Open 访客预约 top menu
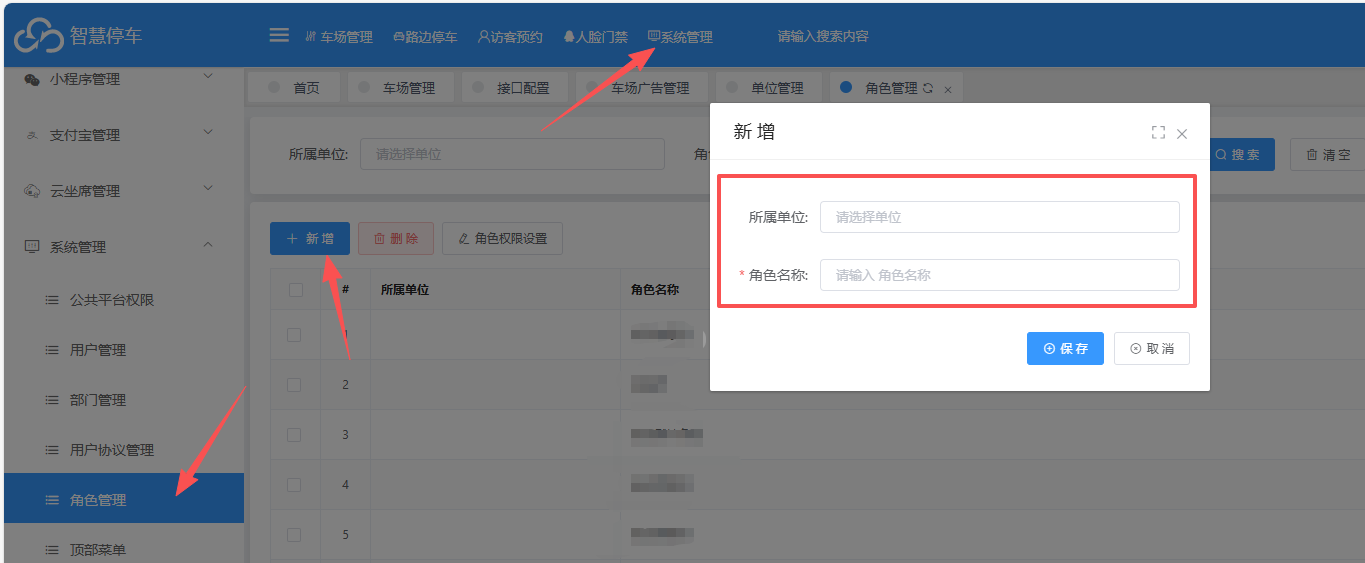1365x563 pixels. coord(510,37)
